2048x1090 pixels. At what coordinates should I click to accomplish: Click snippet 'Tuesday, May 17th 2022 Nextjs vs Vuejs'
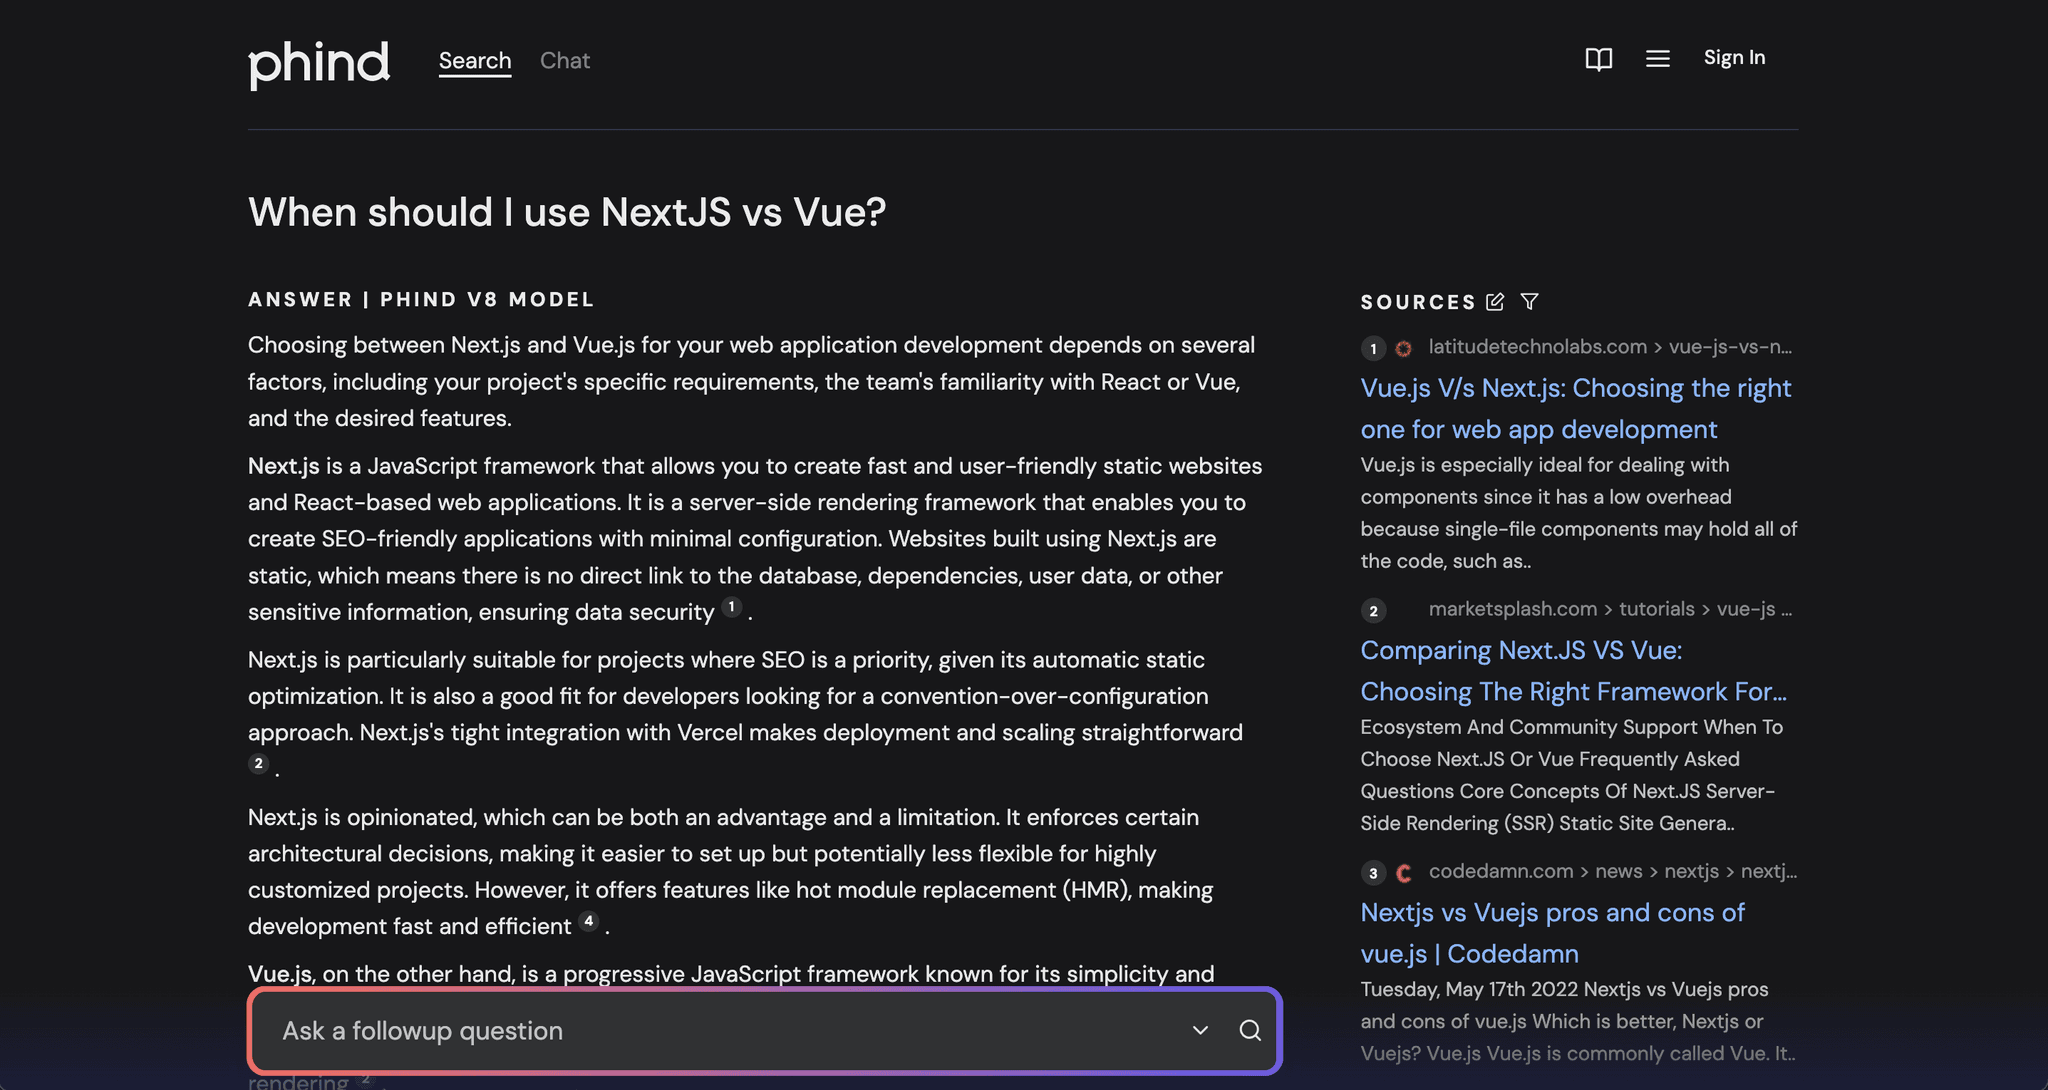tap(1564, 989)
